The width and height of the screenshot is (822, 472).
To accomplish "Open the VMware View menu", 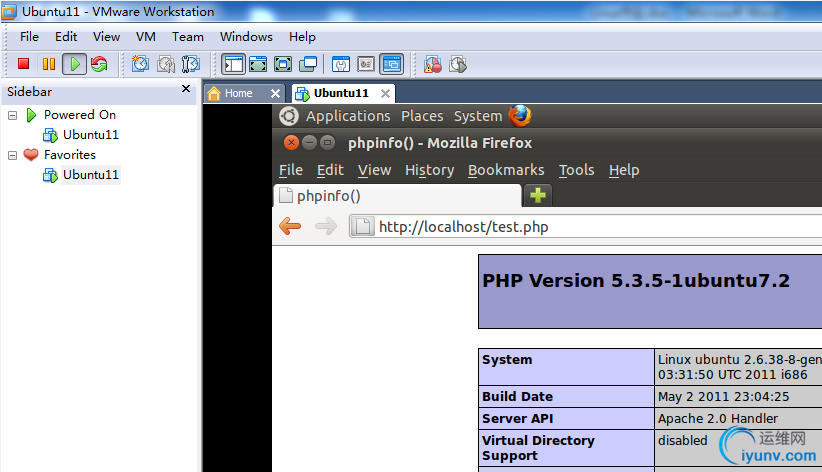I will click(106, 37).
